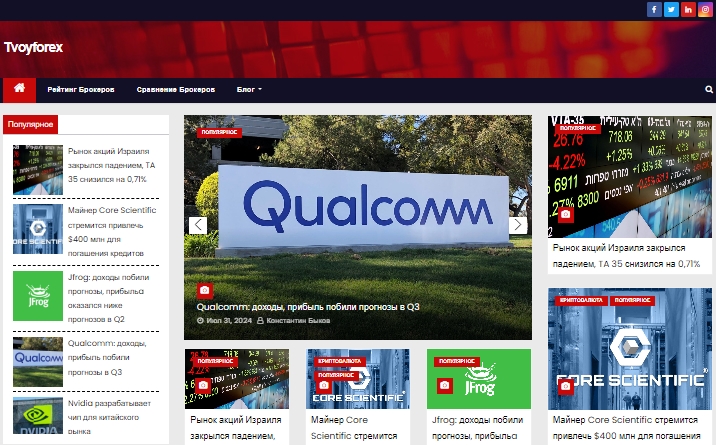Open the Facebook social icon
The width and height of the screenshot is (716, 445).
point(654,9)
